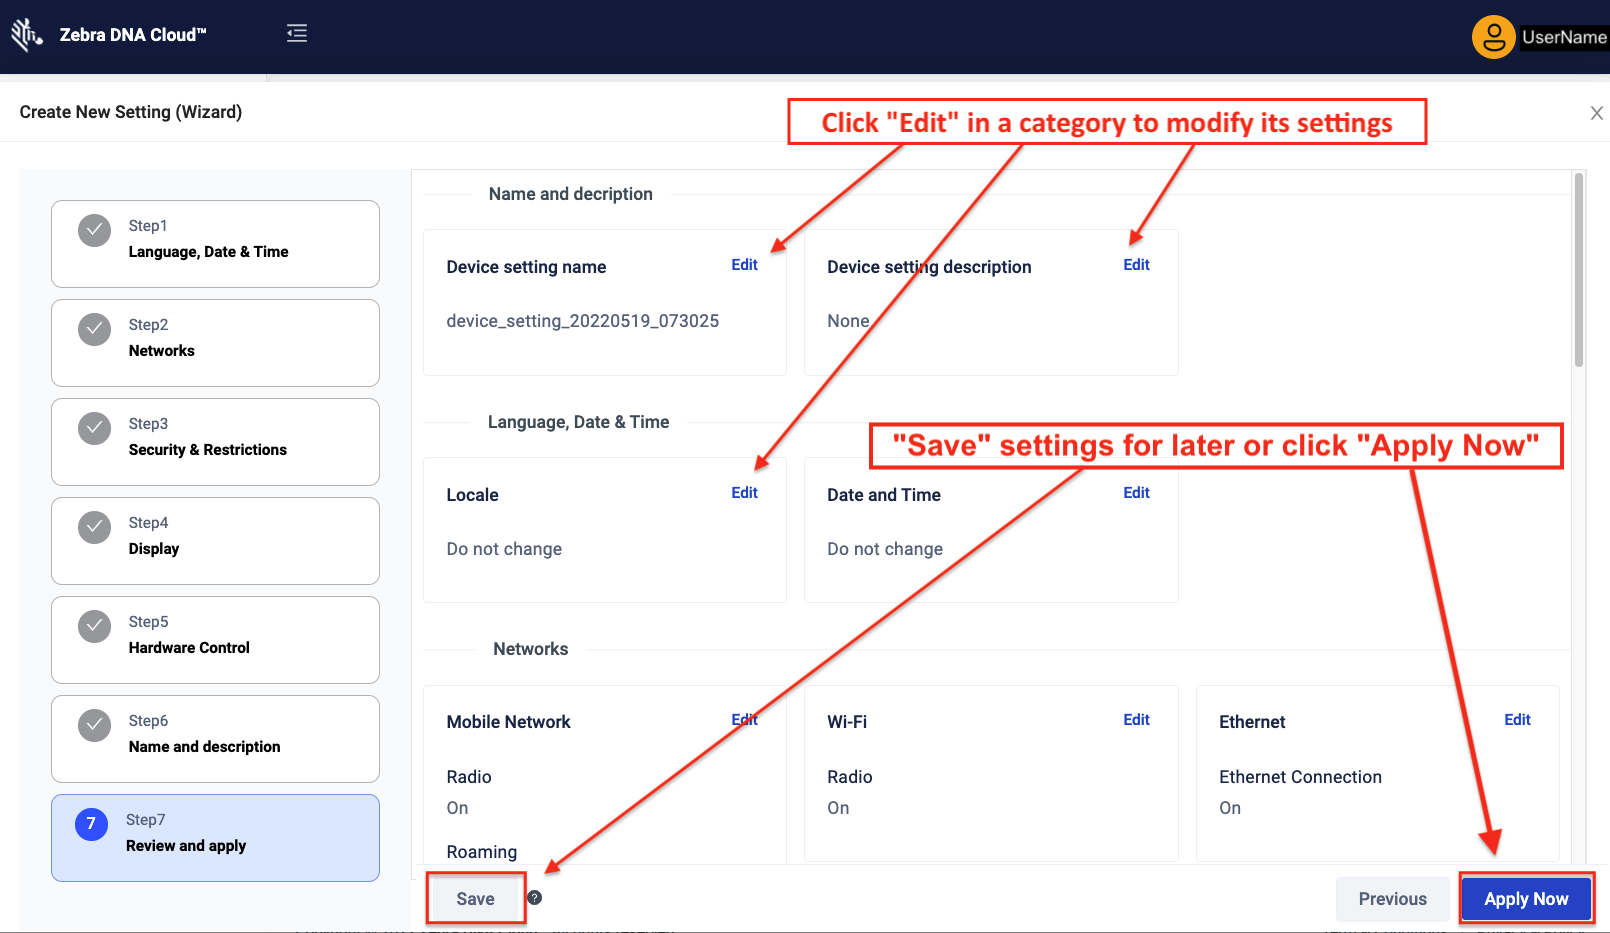The image size is (1610, 933).
Task: Edit Date and Time settings
Action: coord(1136,493)
